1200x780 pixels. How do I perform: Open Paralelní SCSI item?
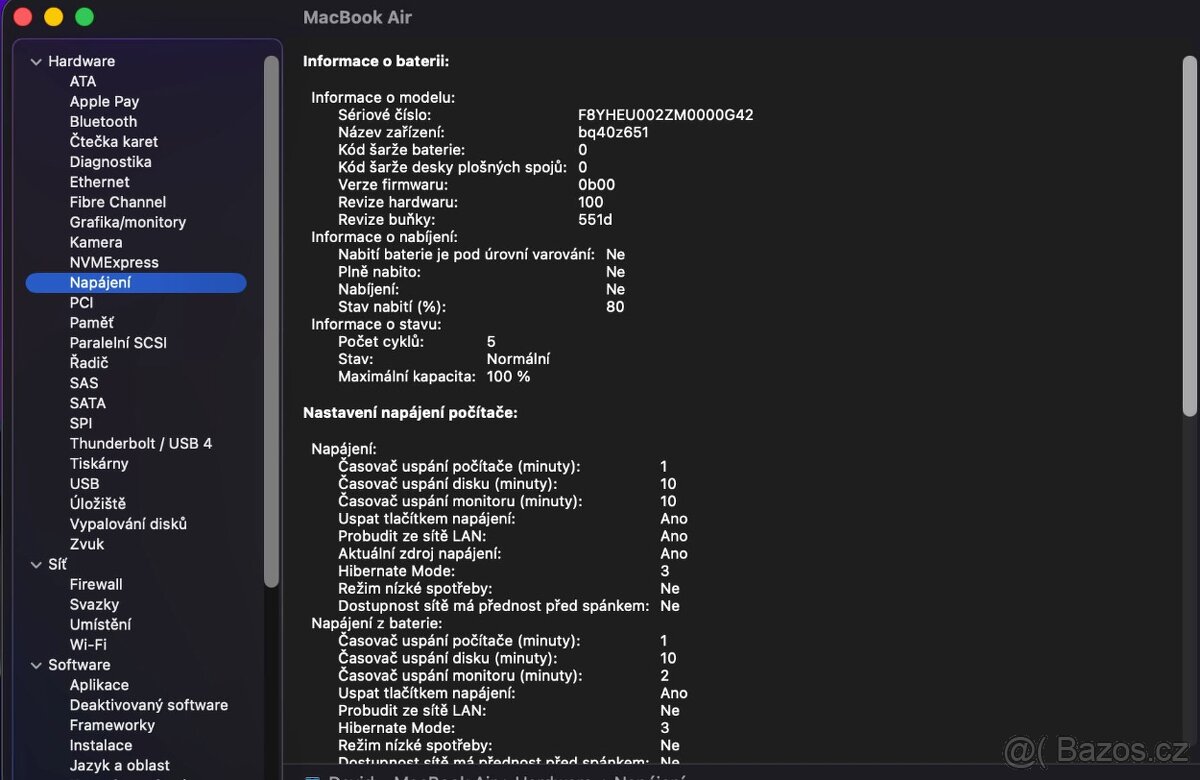coord(118,343)
